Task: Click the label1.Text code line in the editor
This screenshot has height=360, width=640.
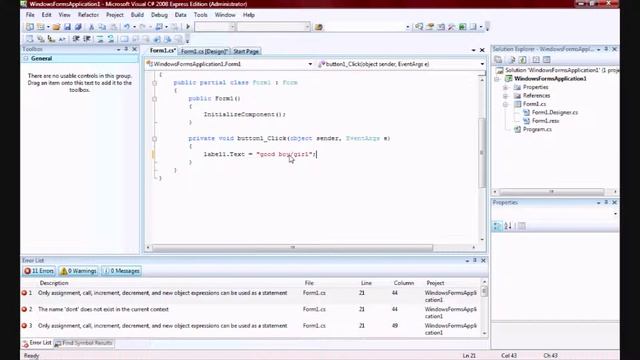Action: pyautogui.click(x=260, y=154)
